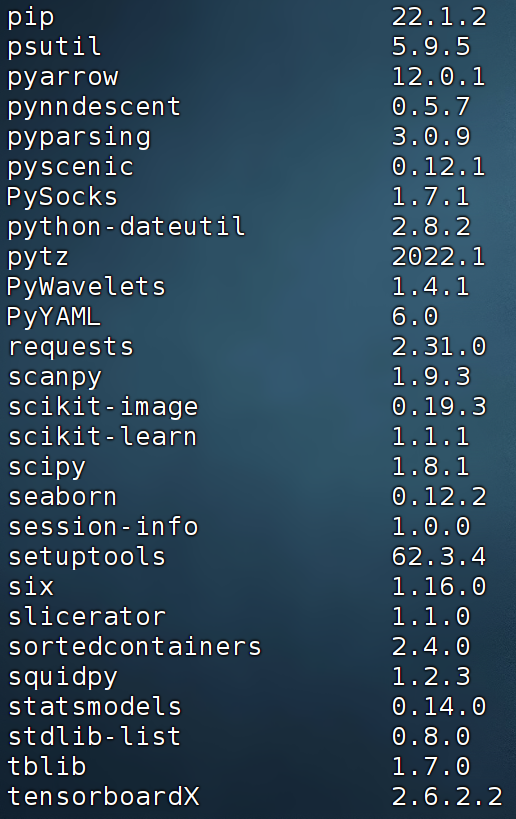Viewport: 516px width, 819px height.
Task: Click the stdlib-list version 0.8.0
Action: 431,736
